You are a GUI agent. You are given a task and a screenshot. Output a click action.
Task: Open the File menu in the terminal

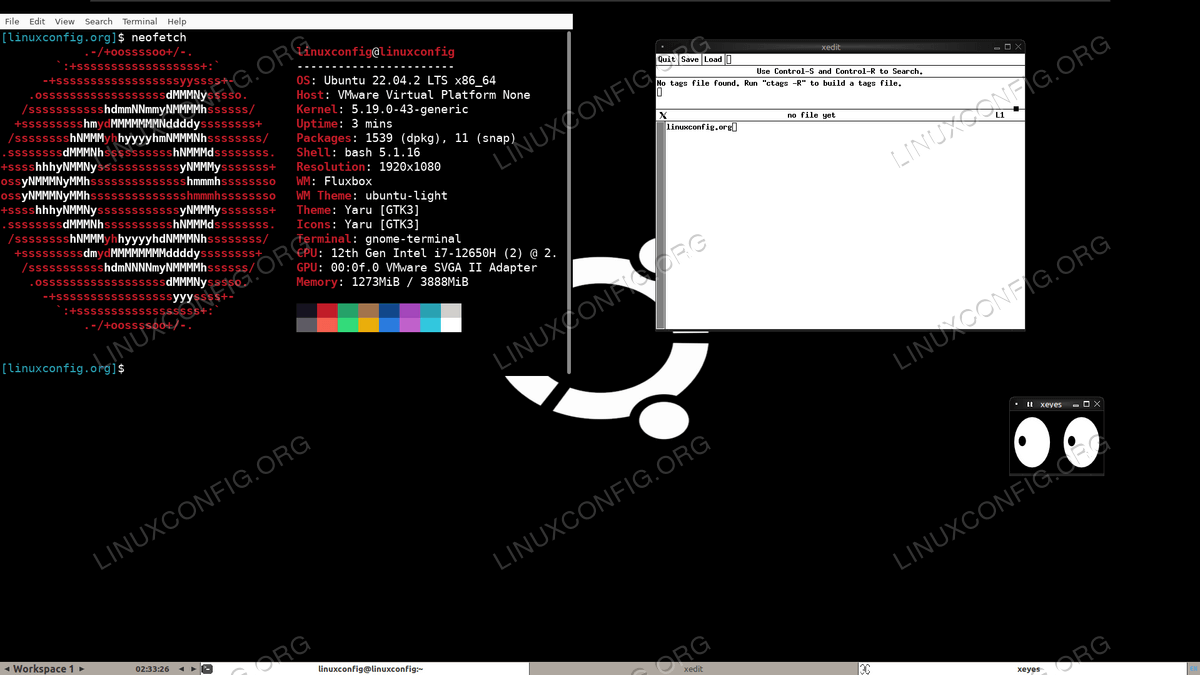tap(12, 21)
